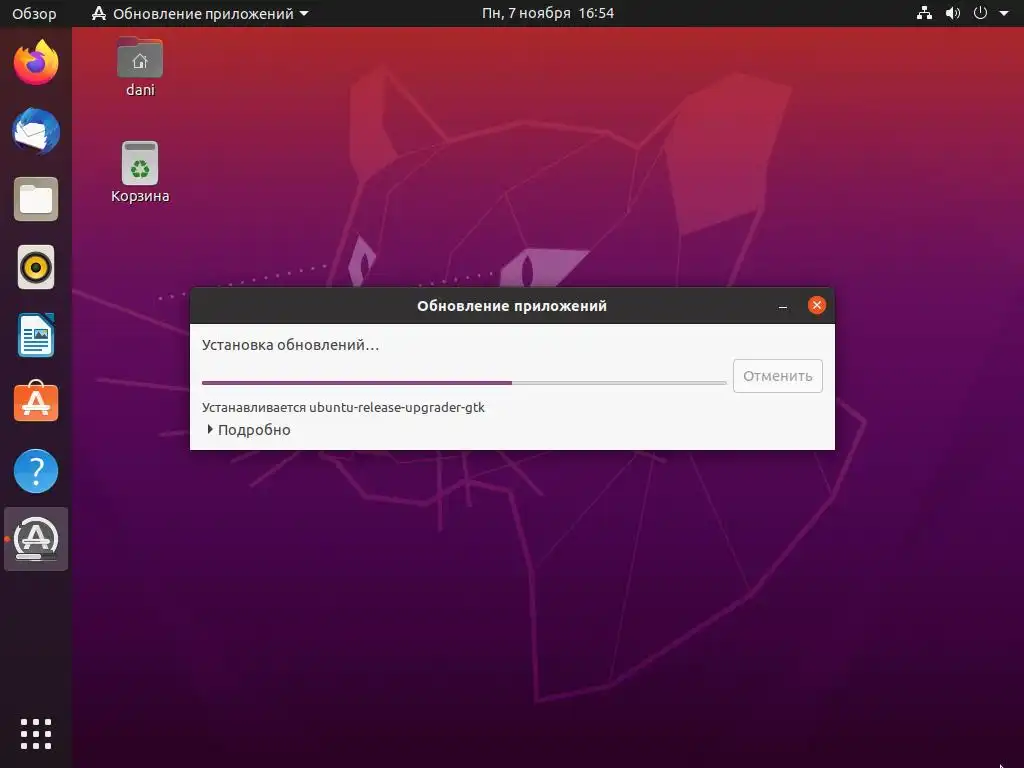This screenshot has height=768, width=1024.
Task: Open LibreOffice Writer from the dock
Action: (36, 335)
